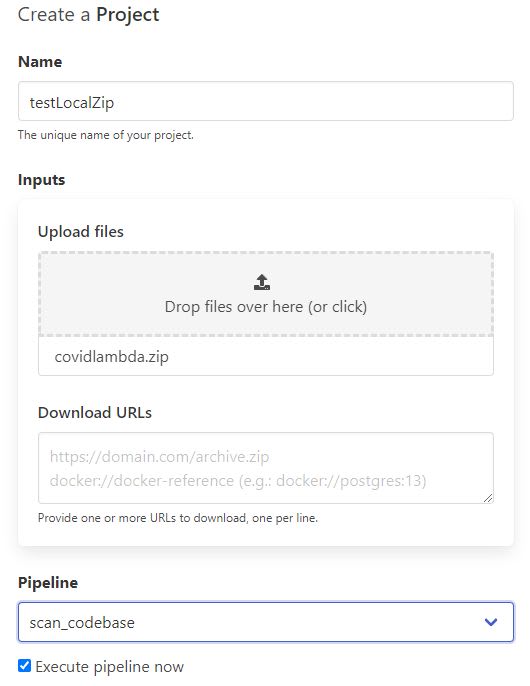Click the textarea resize grip handle
The image size is (530, 686).
point(488,498)
